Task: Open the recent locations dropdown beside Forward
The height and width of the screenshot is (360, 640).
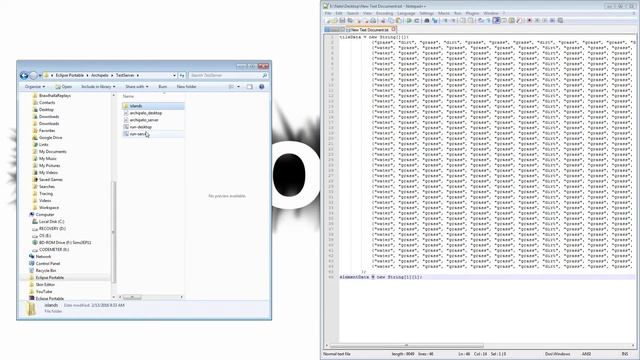Action: 40,76
